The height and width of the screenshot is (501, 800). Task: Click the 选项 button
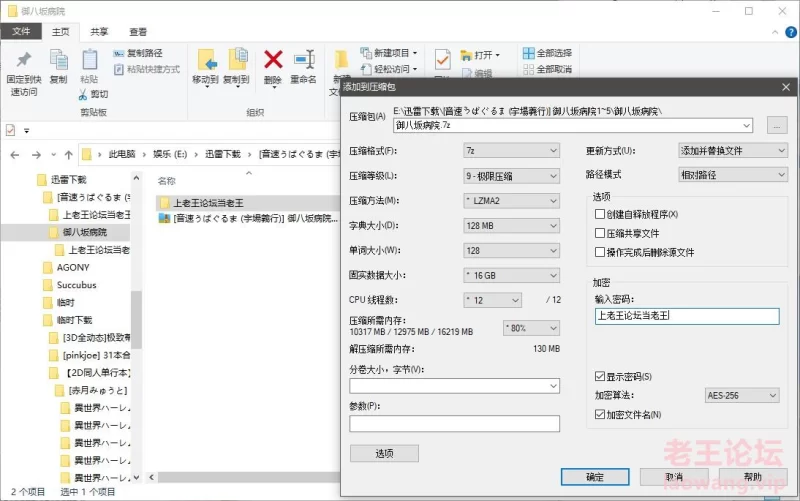[384, 454]
